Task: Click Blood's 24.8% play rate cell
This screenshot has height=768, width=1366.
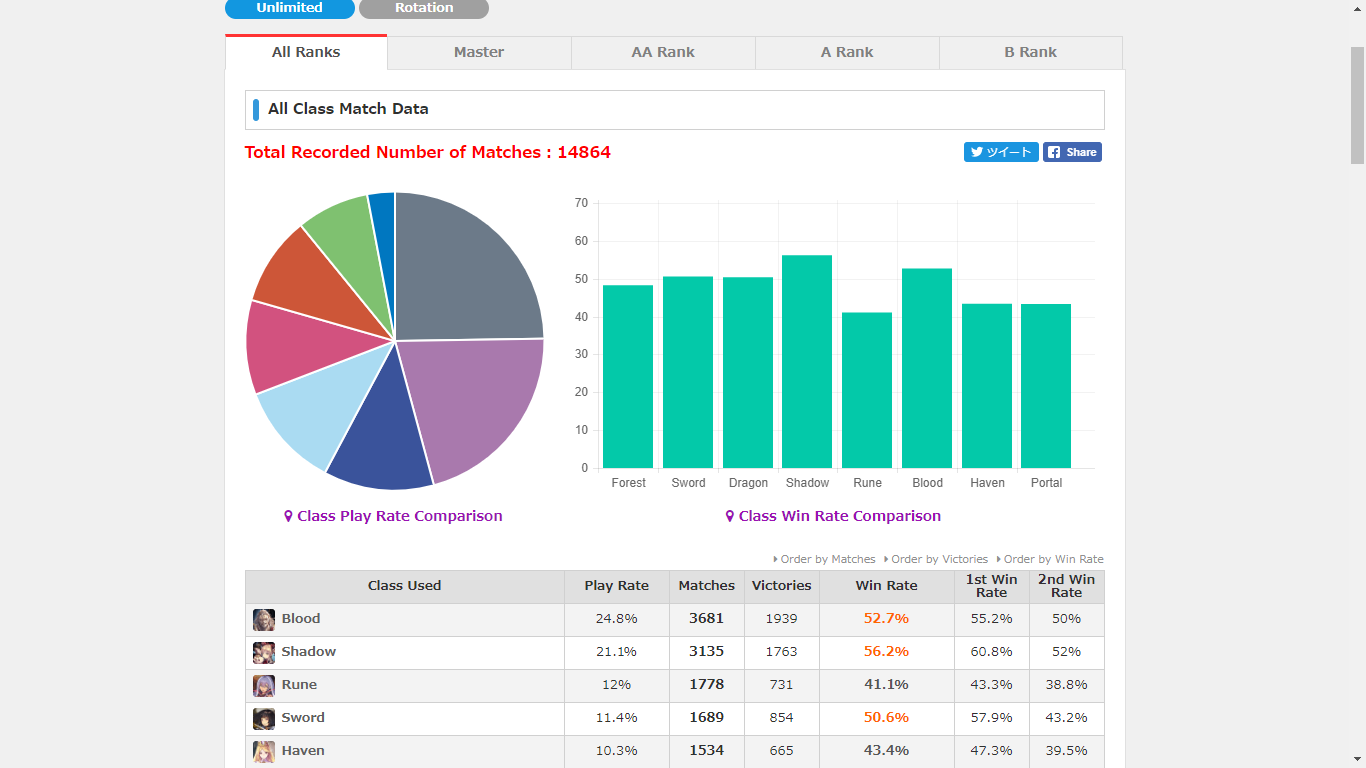Action: (617, 619)
